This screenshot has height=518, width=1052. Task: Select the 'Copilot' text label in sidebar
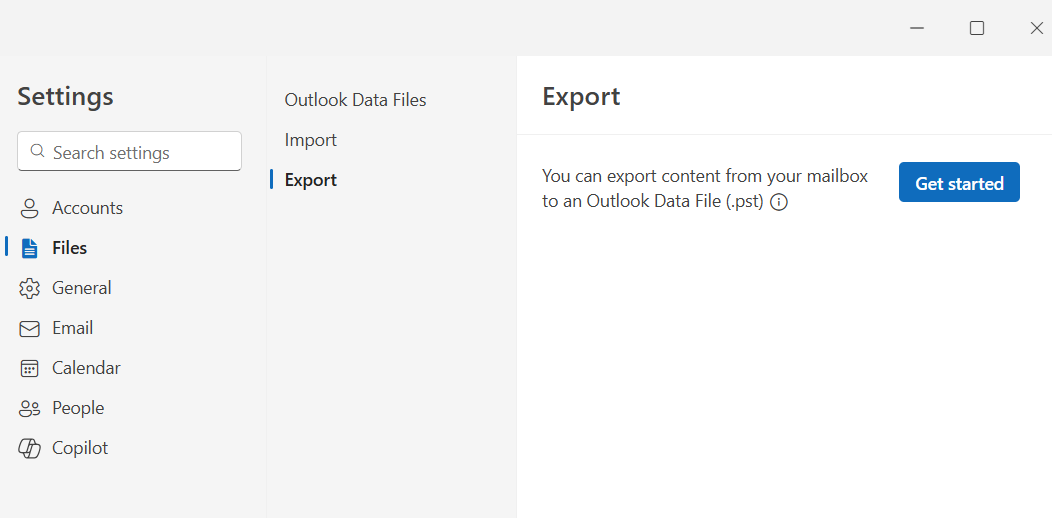pos(80,448)
